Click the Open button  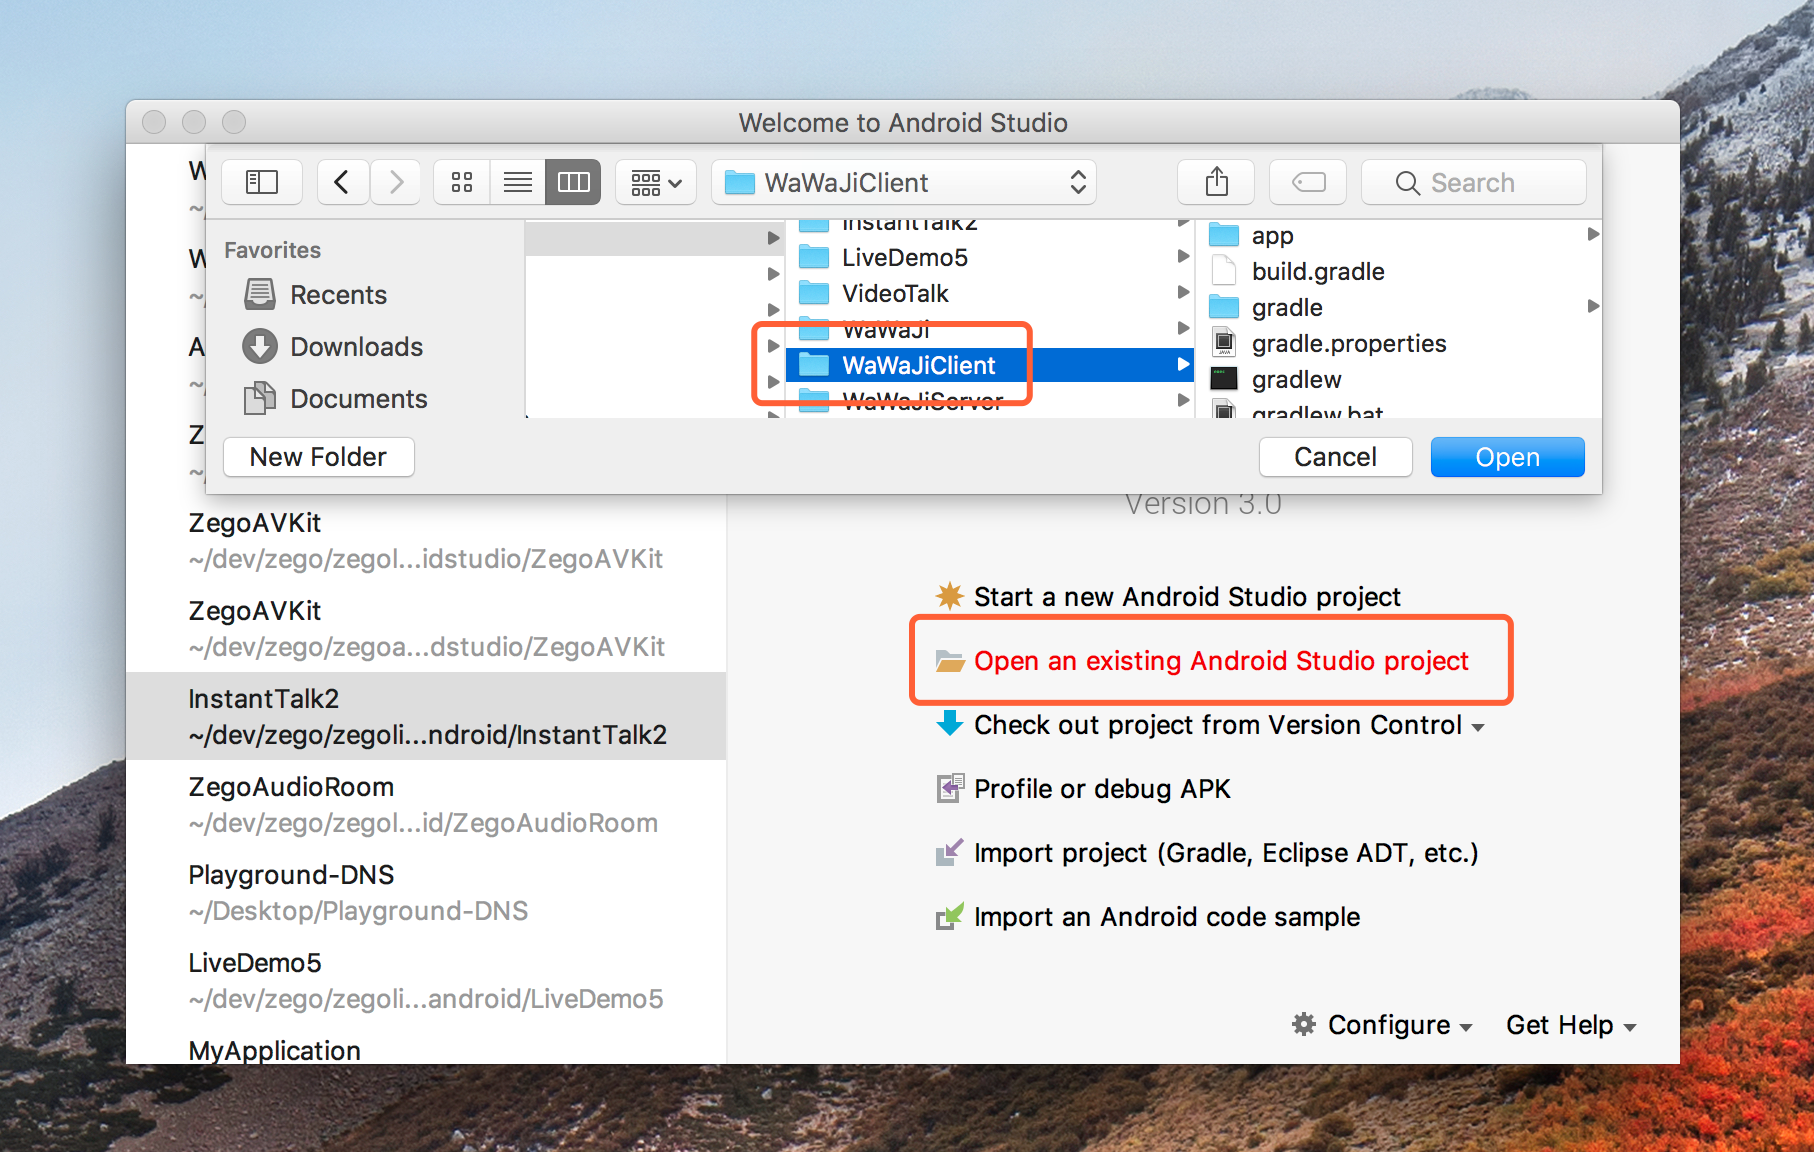coord(1507,457)
